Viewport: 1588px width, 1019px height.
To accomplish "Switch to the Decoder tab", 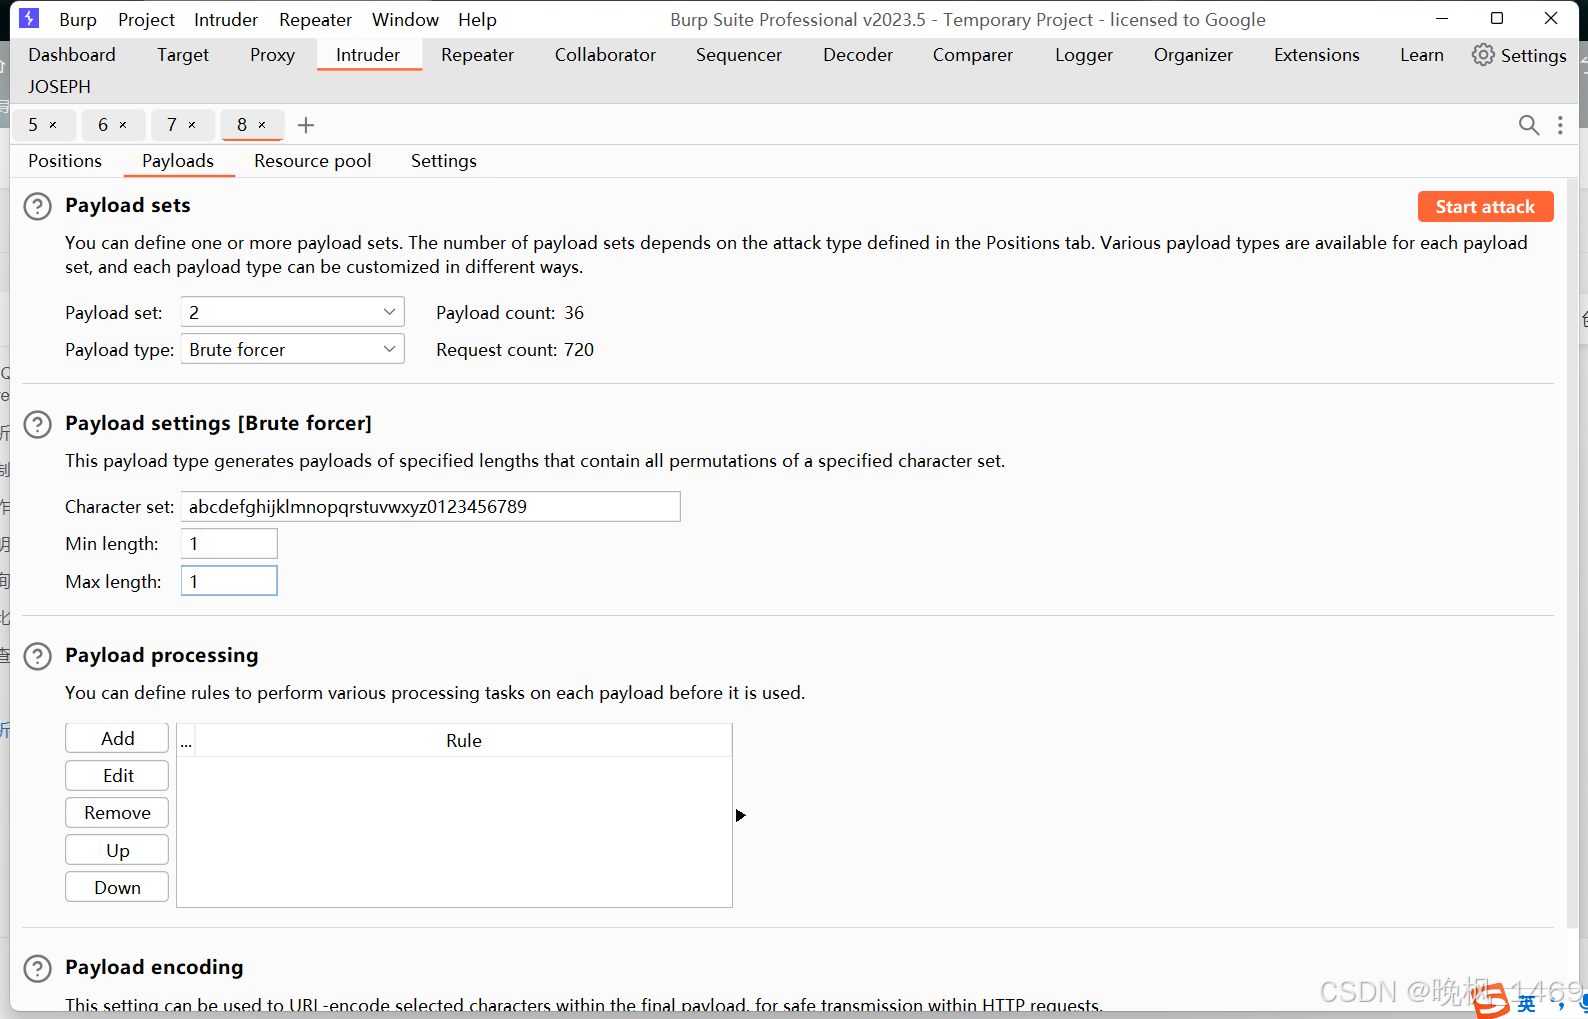I will point(858,55).
